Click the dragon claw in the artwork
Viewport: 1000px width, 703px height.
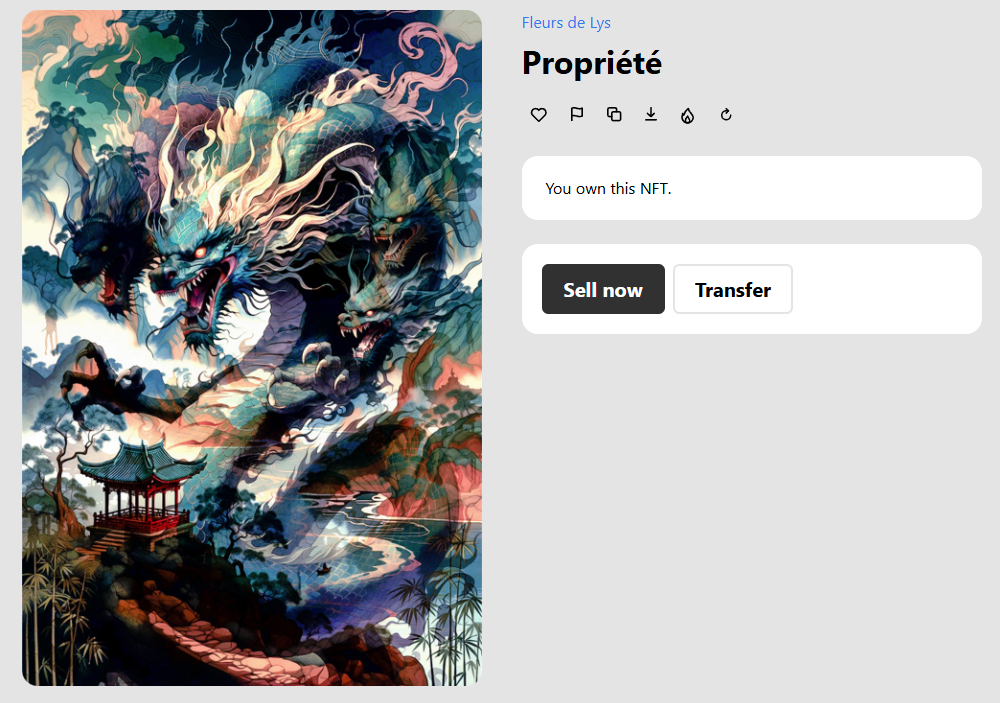coord(96,376)
